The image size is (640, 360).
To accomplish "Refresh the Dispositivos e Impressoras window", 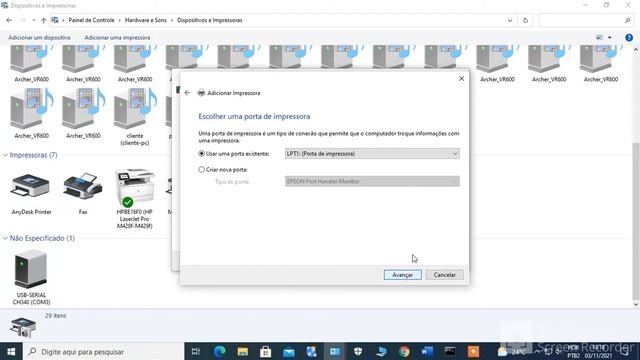I will [525, 20].
